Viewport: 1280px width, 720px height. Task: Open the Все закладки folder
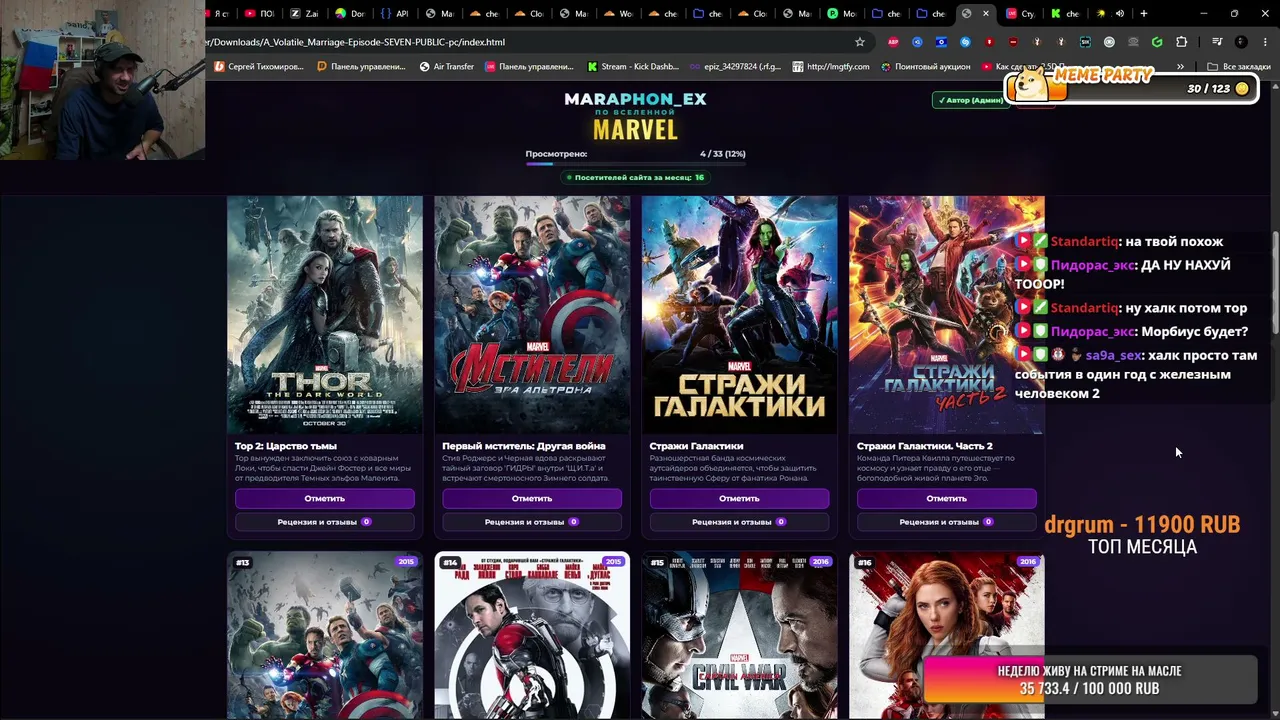point(1238,67)
